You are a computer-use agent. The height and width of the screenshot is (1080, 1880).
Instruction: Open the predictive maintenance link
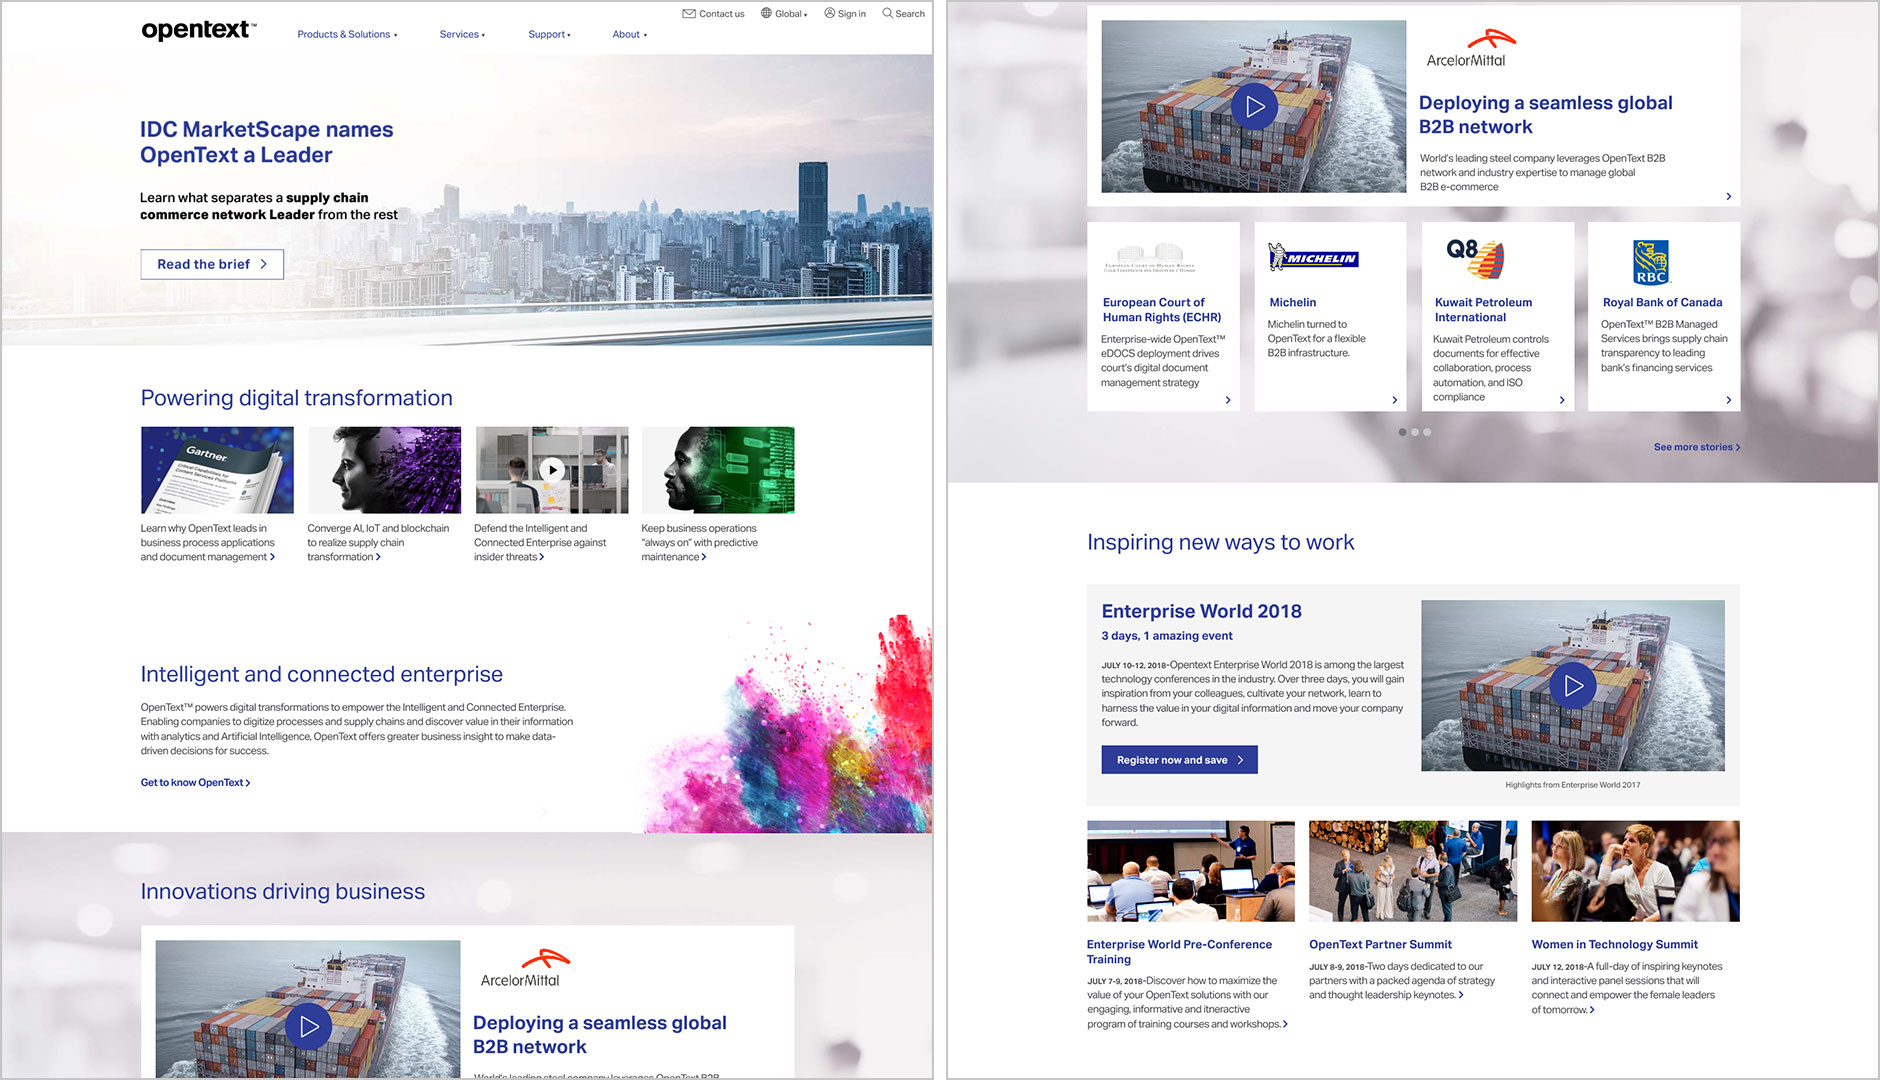click(700, 543)
